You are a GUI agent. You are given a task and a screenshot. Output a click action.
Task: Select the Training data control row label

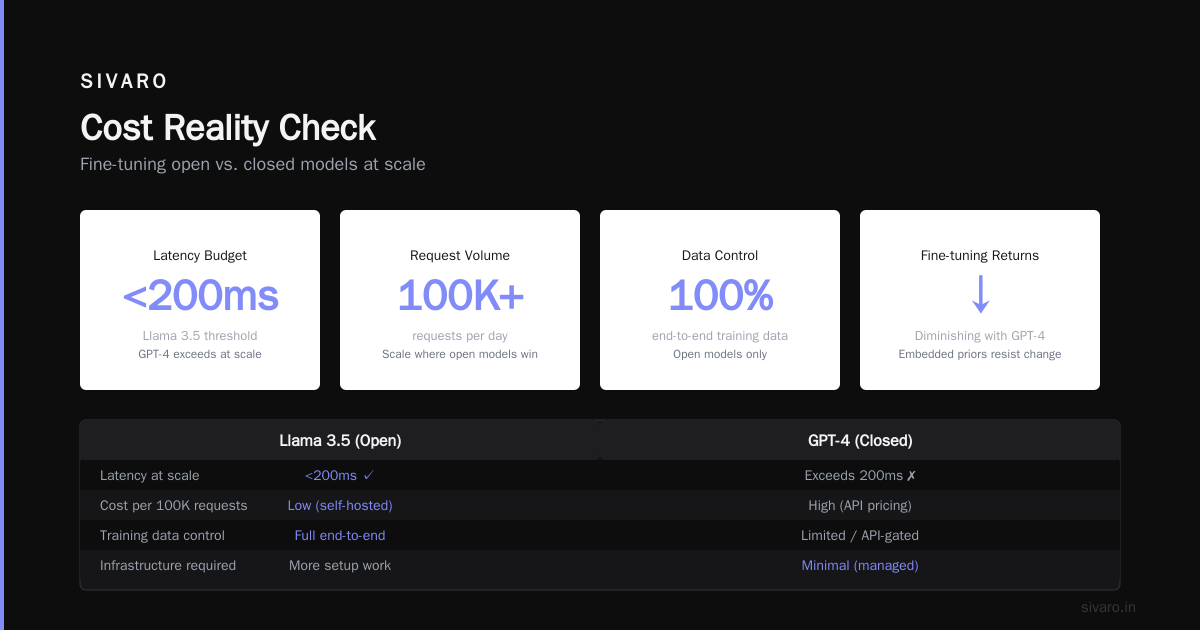[x=163, y=535]
